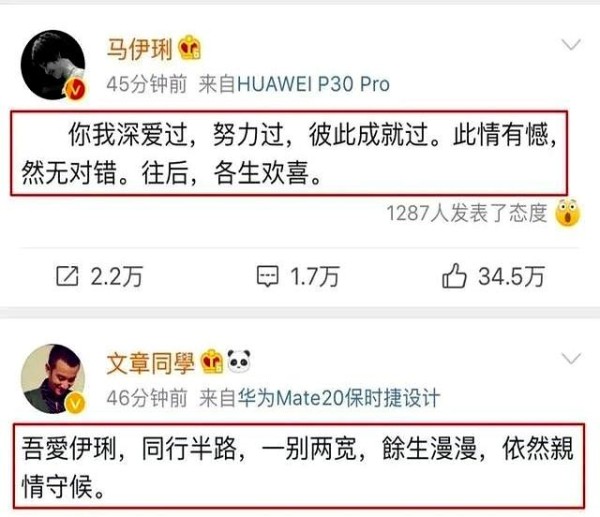Like the post with 34.5万 thumbs-up
Screen dimensions: 600x517
tap(454, 276)
